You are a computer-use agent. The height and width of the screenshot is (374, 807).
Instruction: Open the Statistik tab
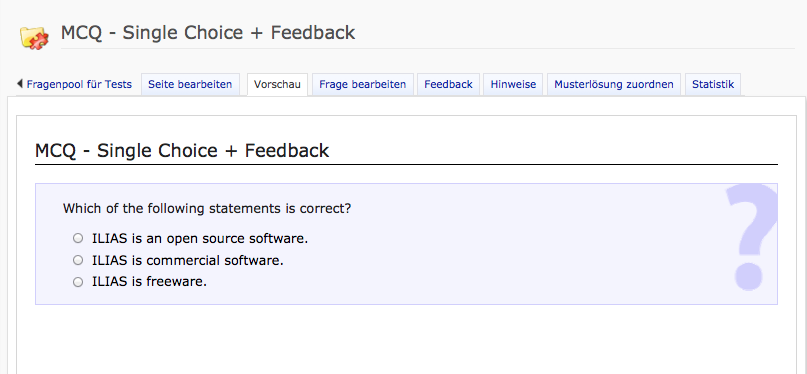pyautogui.click(x=713, y=84)
